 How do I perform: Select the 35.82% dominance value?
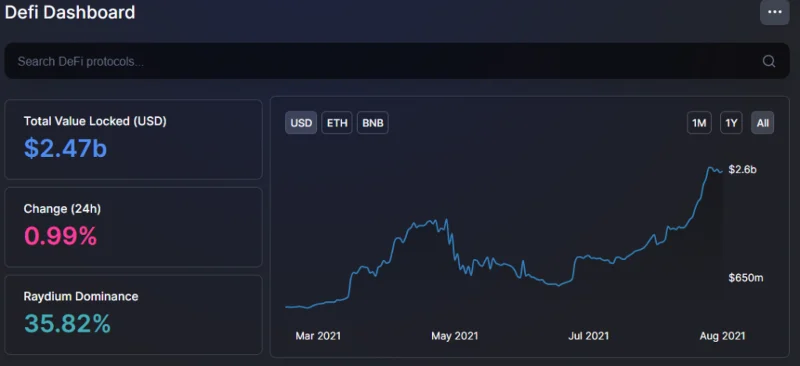pyautogui.click(x=67, y=324)
